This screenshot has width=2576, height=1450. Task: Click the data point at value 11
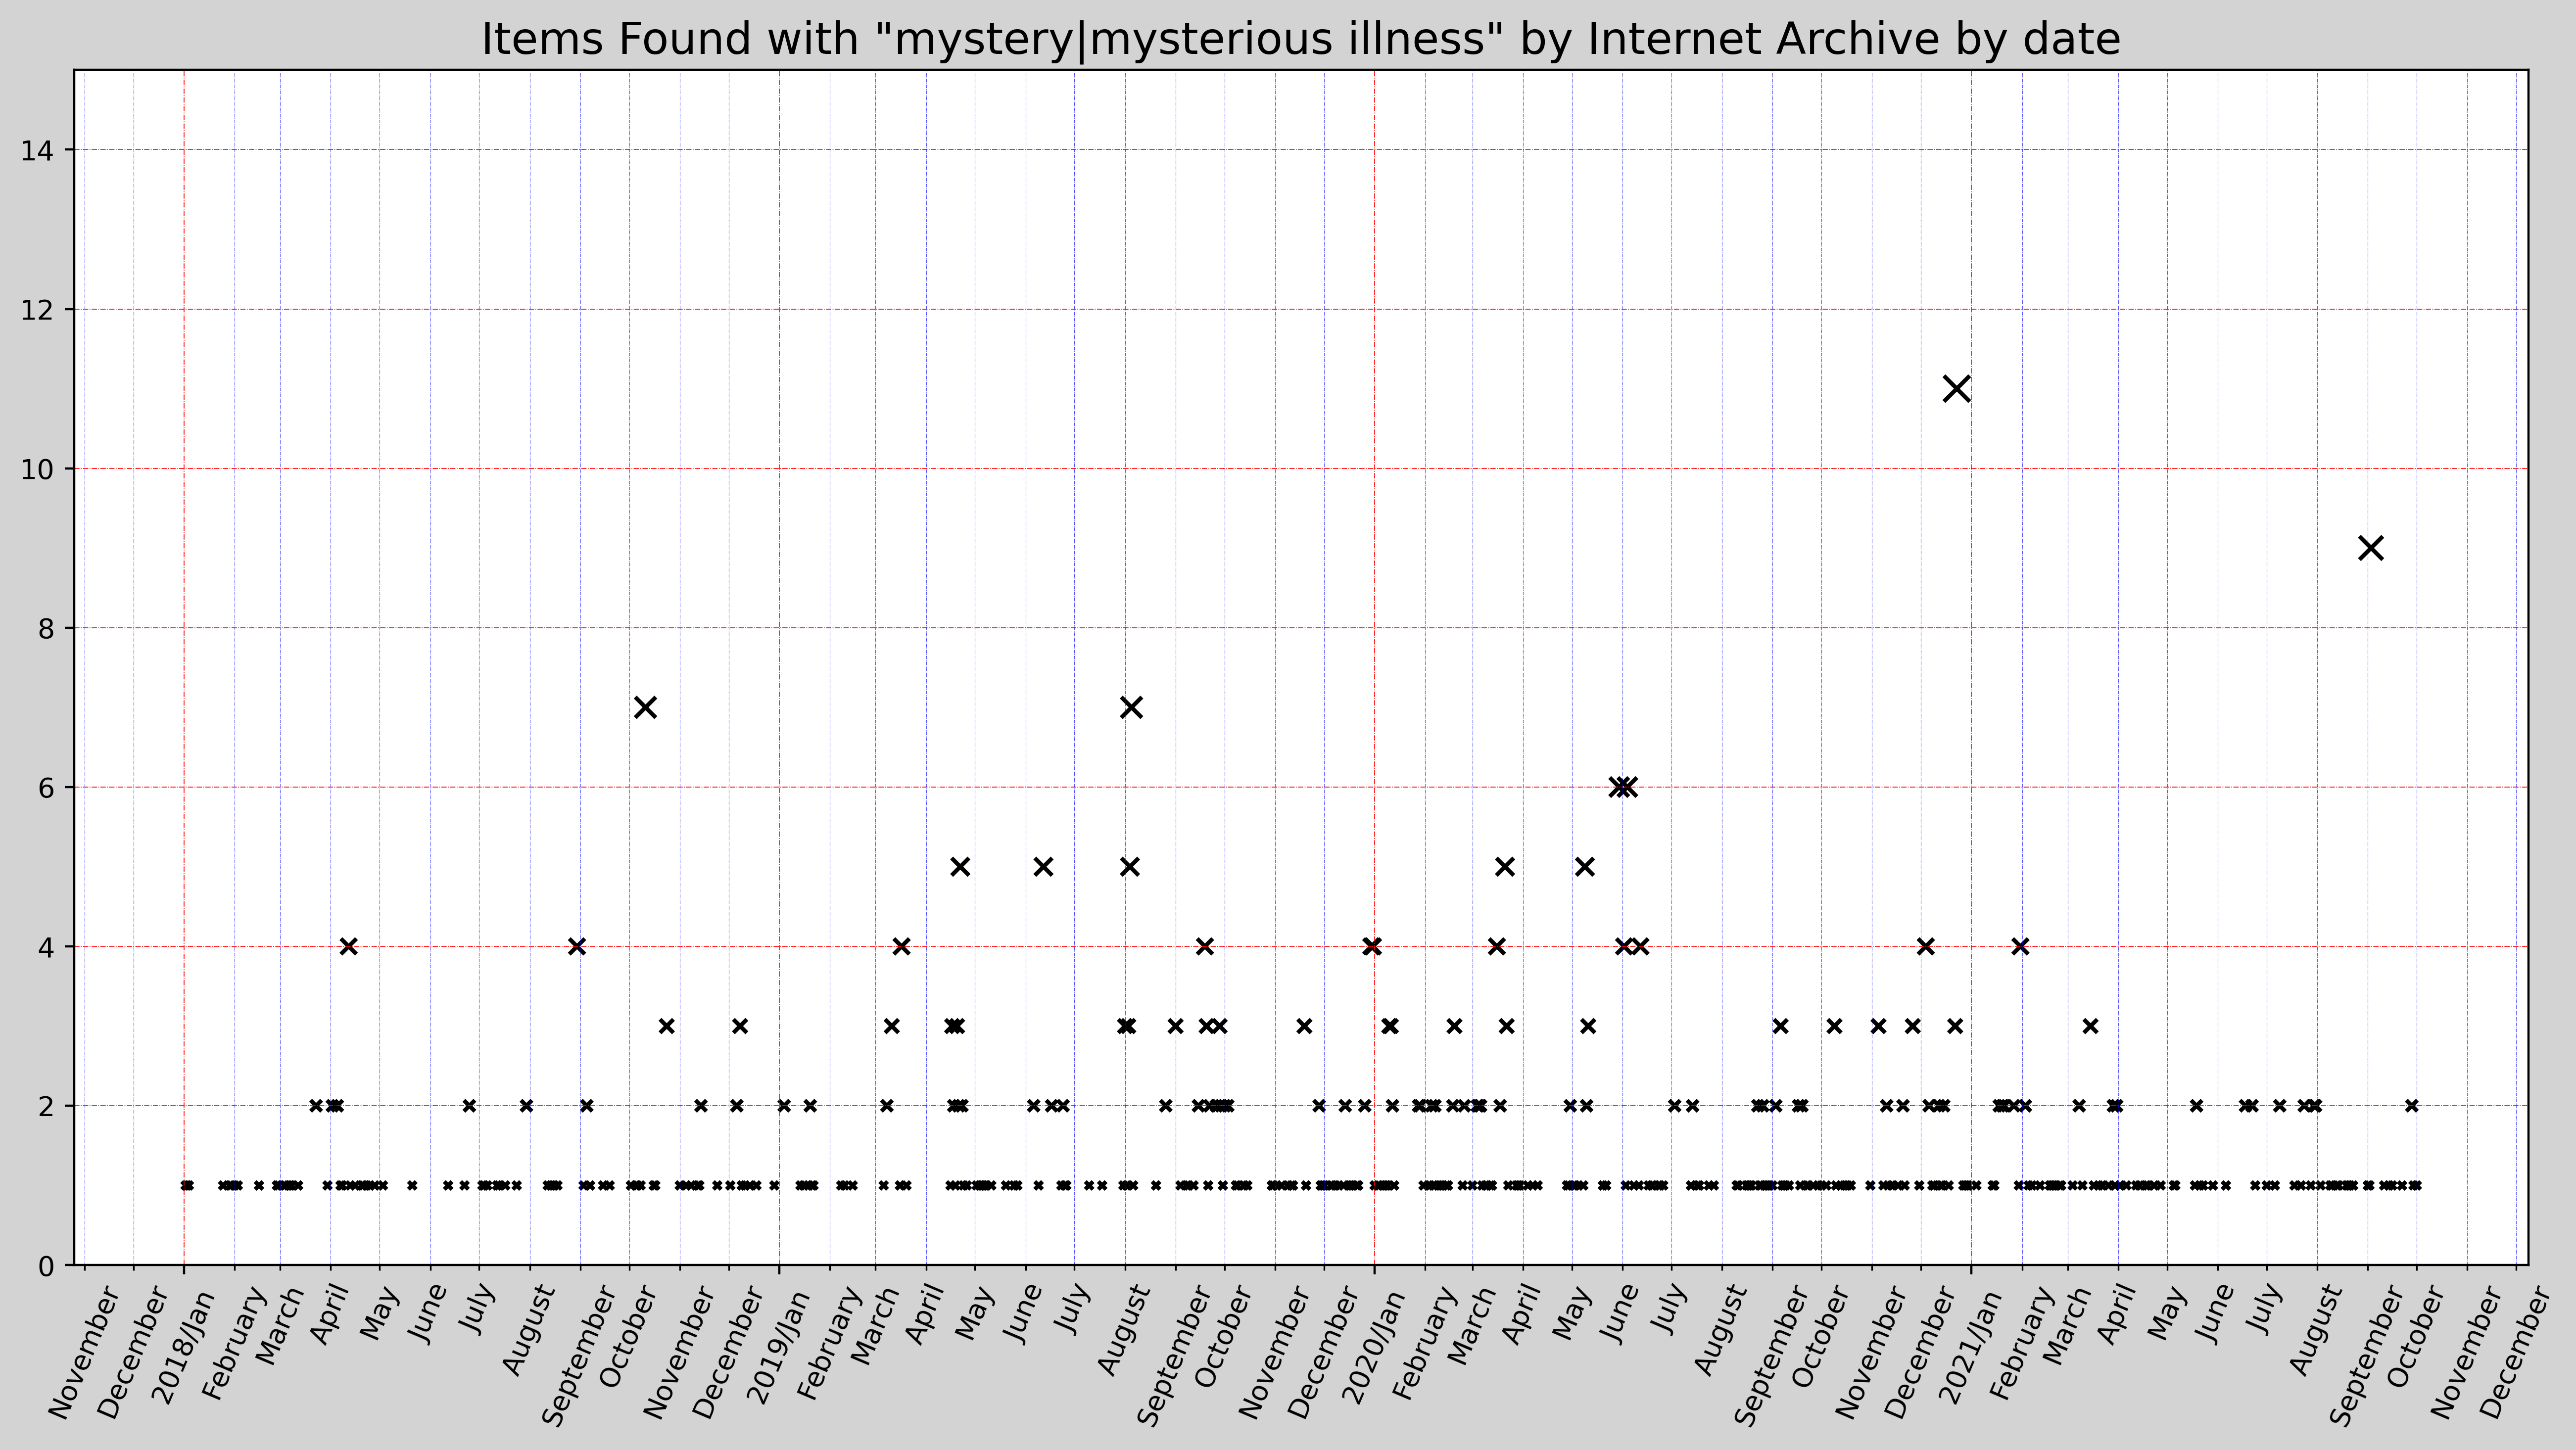pyautogui.click(x=1956, y=389)
